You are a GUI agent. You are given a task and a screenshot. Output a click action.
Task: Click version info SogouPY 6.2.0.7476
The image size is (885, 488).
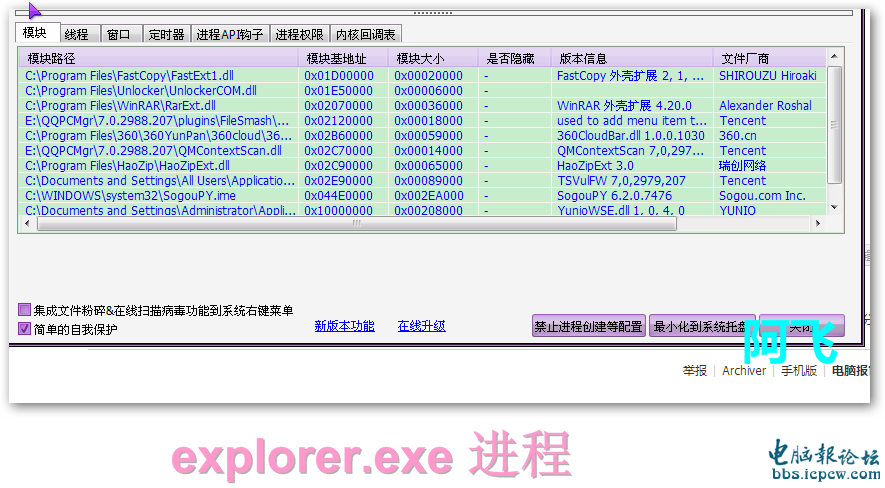(x=614, y=196)
